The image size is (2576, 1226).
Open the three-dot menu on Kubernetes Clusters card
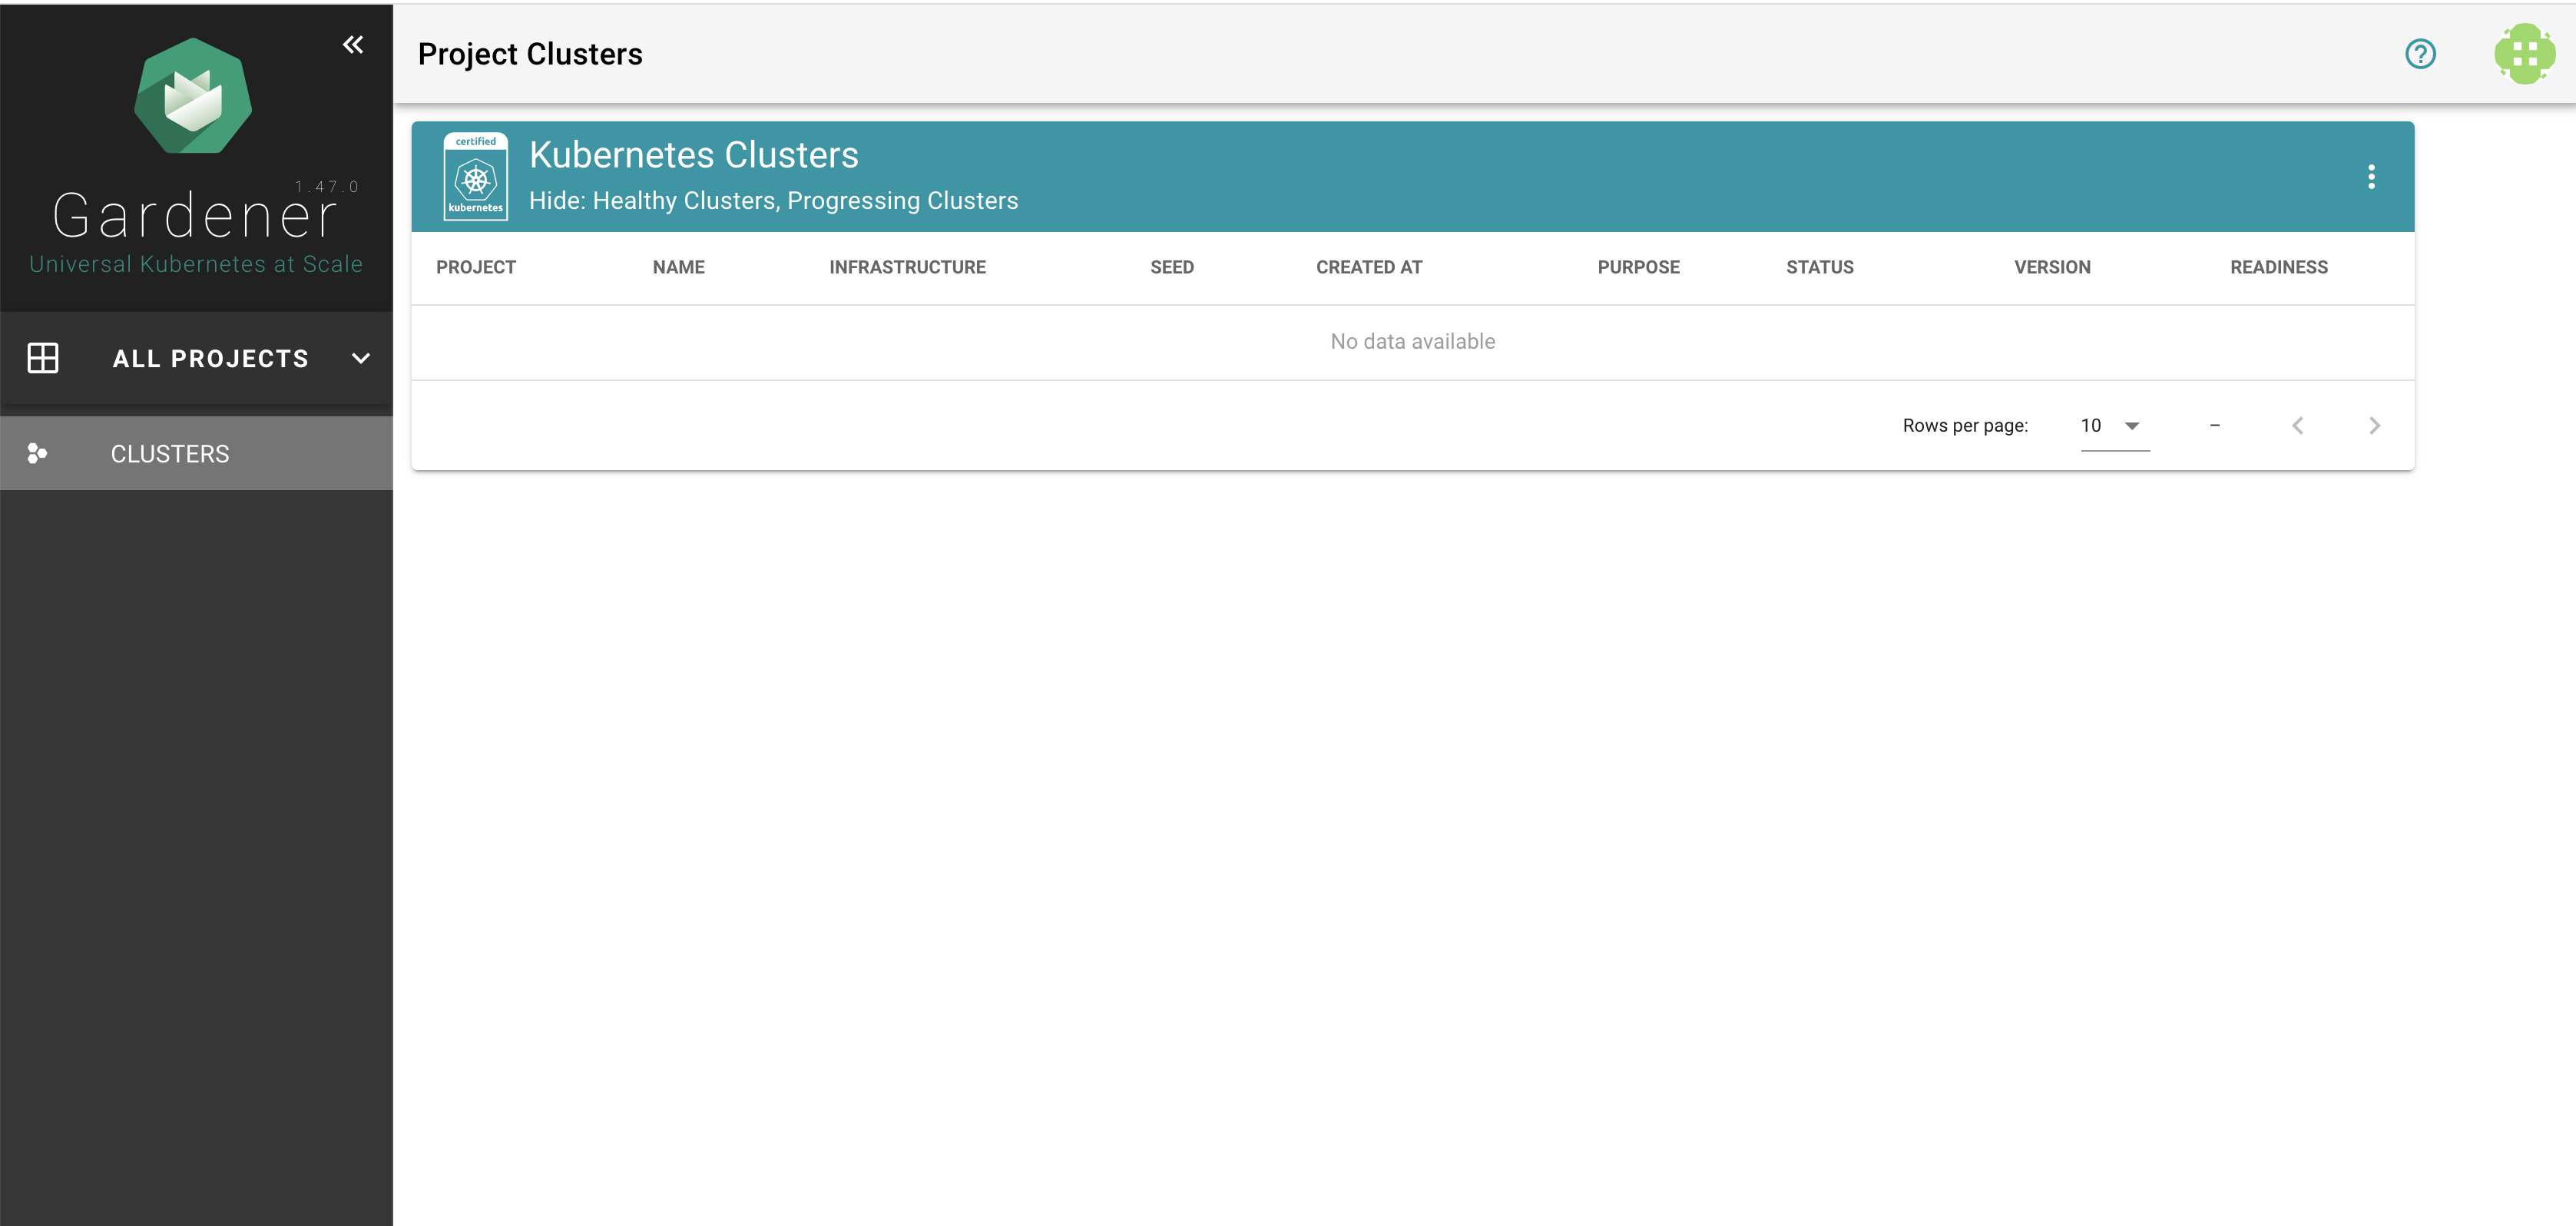click(x=2372, y=176)
